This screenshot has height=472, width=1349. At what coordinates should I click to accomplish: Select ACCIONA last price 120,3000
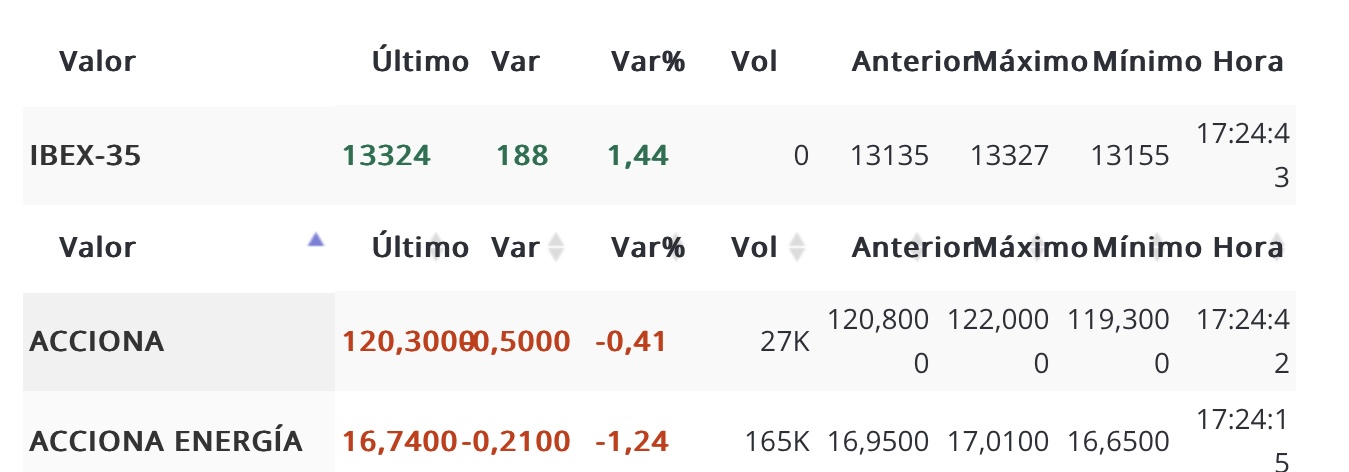click(401, 342)
